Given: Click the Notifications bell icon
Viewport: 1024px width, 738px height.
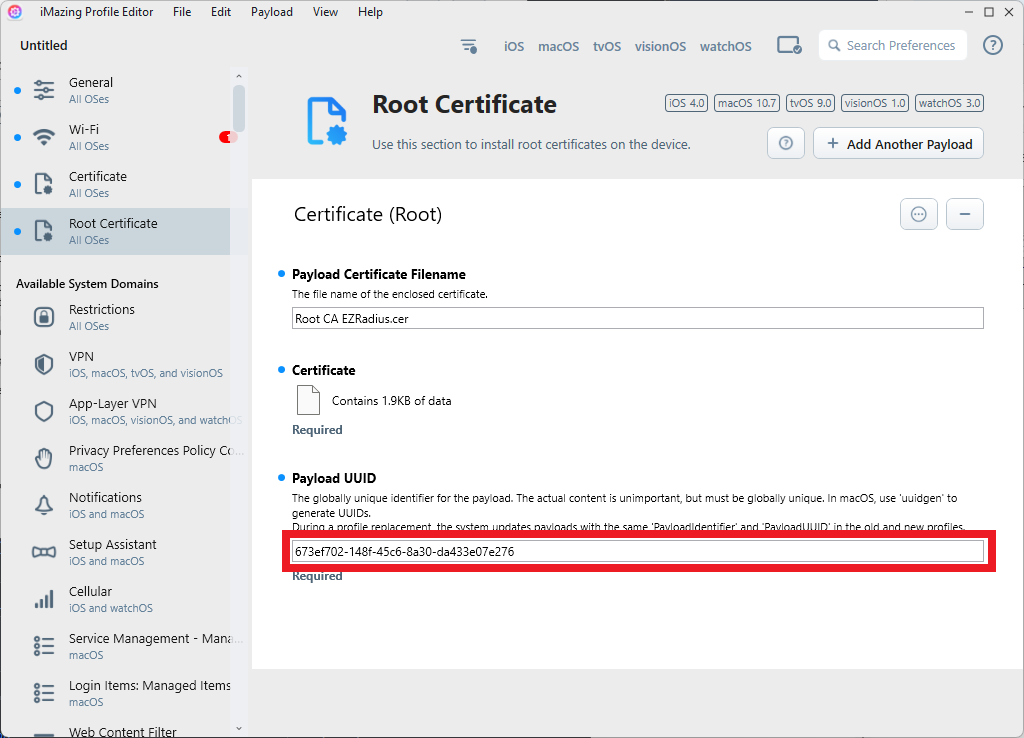Looking at the screenshot, I should (44, 505).
